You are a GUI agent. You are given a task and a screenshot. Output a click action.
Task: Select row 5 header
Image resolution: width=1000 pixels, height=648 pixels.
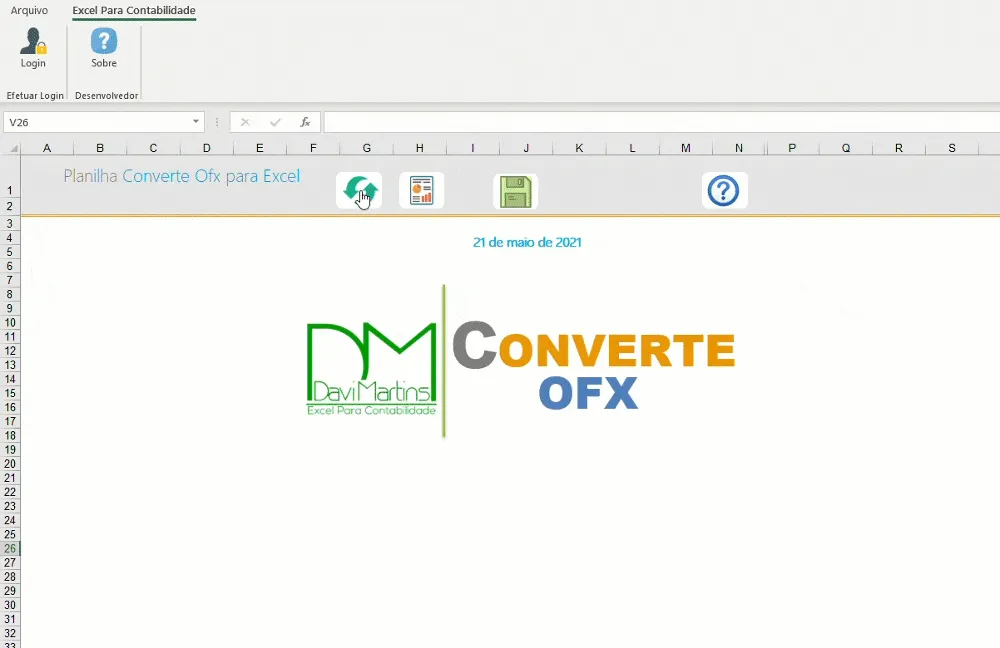pyautogui.click(x=10, y=252)
